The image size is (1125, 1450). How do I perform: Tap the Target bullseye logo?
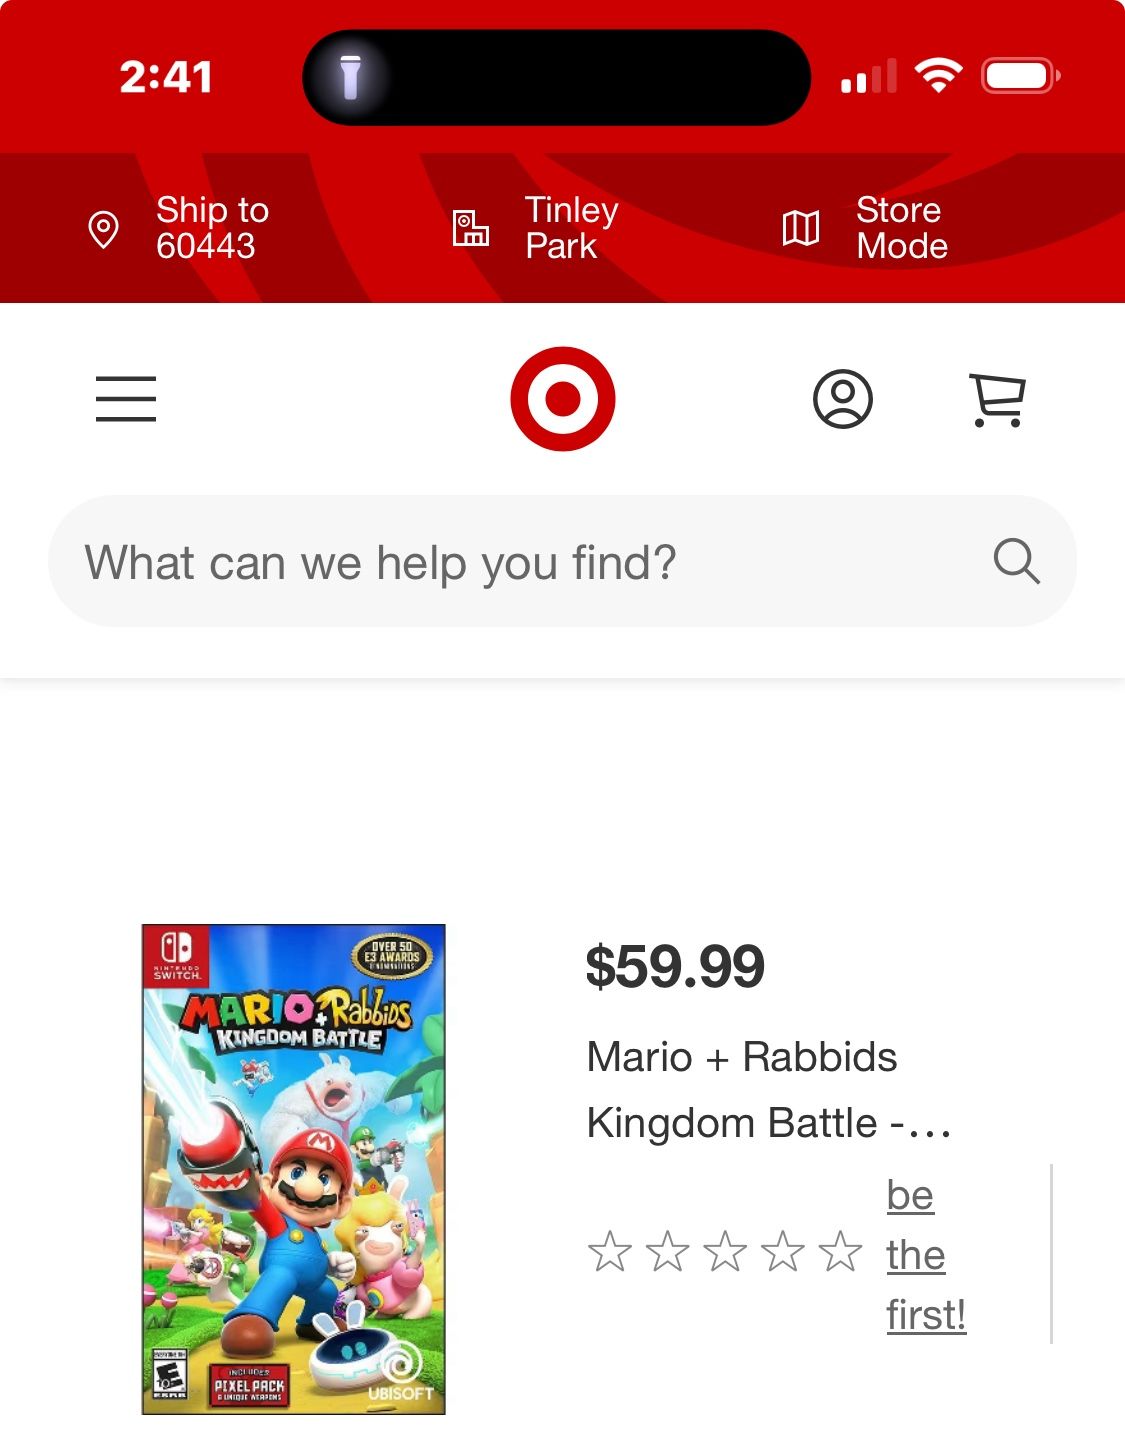pyautogui.click(x=564, y=400)
